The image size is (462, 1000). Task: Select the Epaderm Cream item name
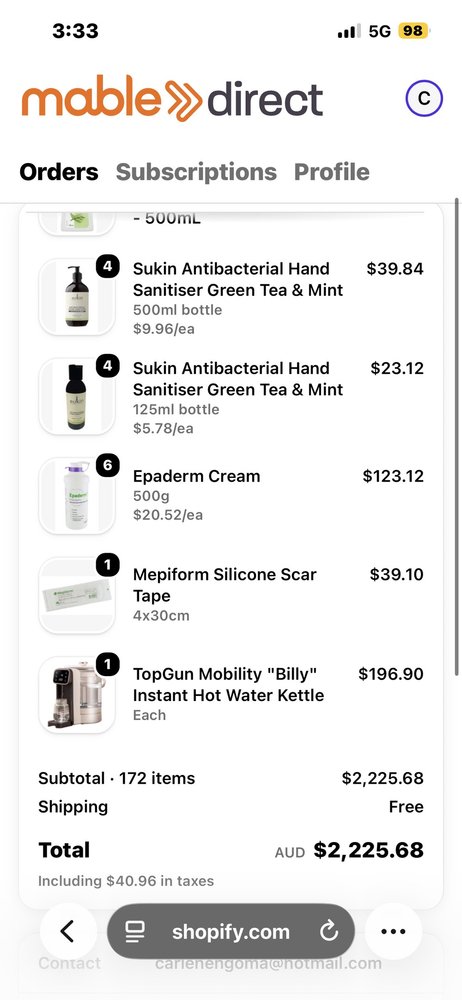click(x=197, y=476)
